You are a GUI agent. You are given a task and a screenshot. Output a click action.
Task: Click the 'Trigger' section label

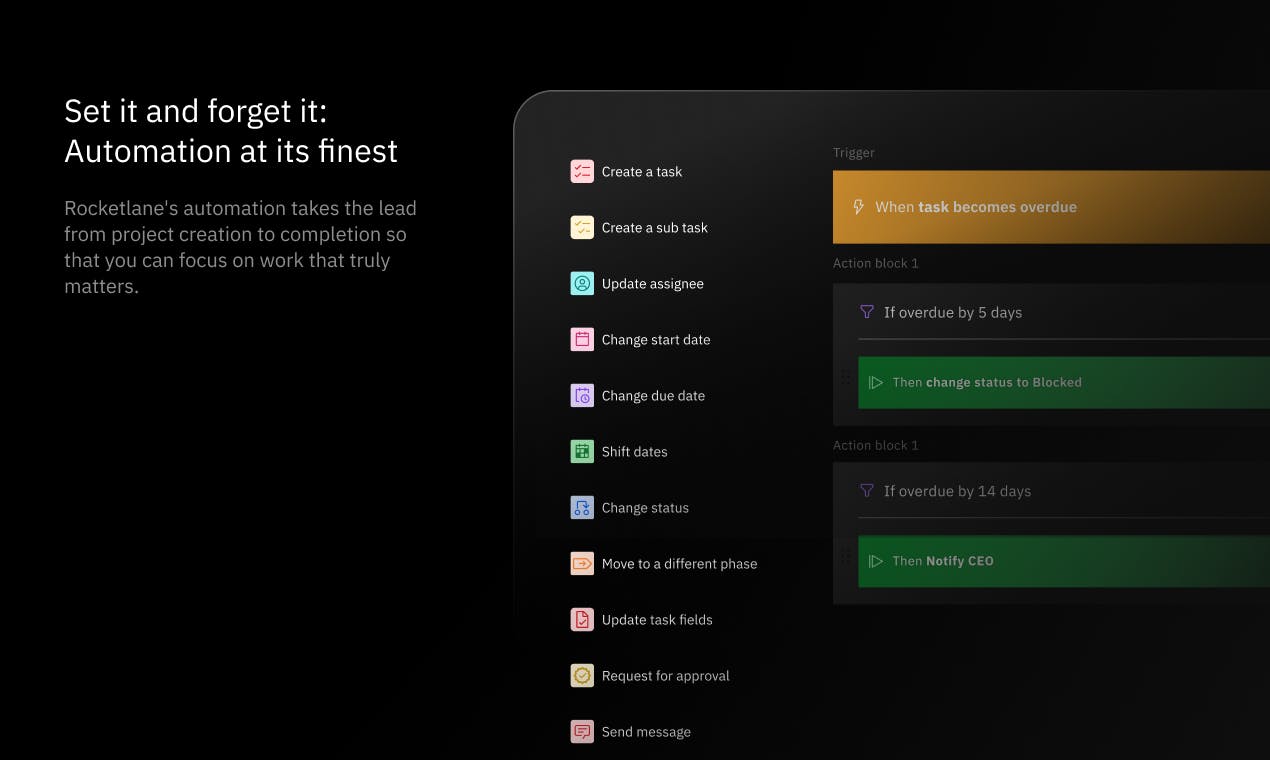tap(854, 153)
